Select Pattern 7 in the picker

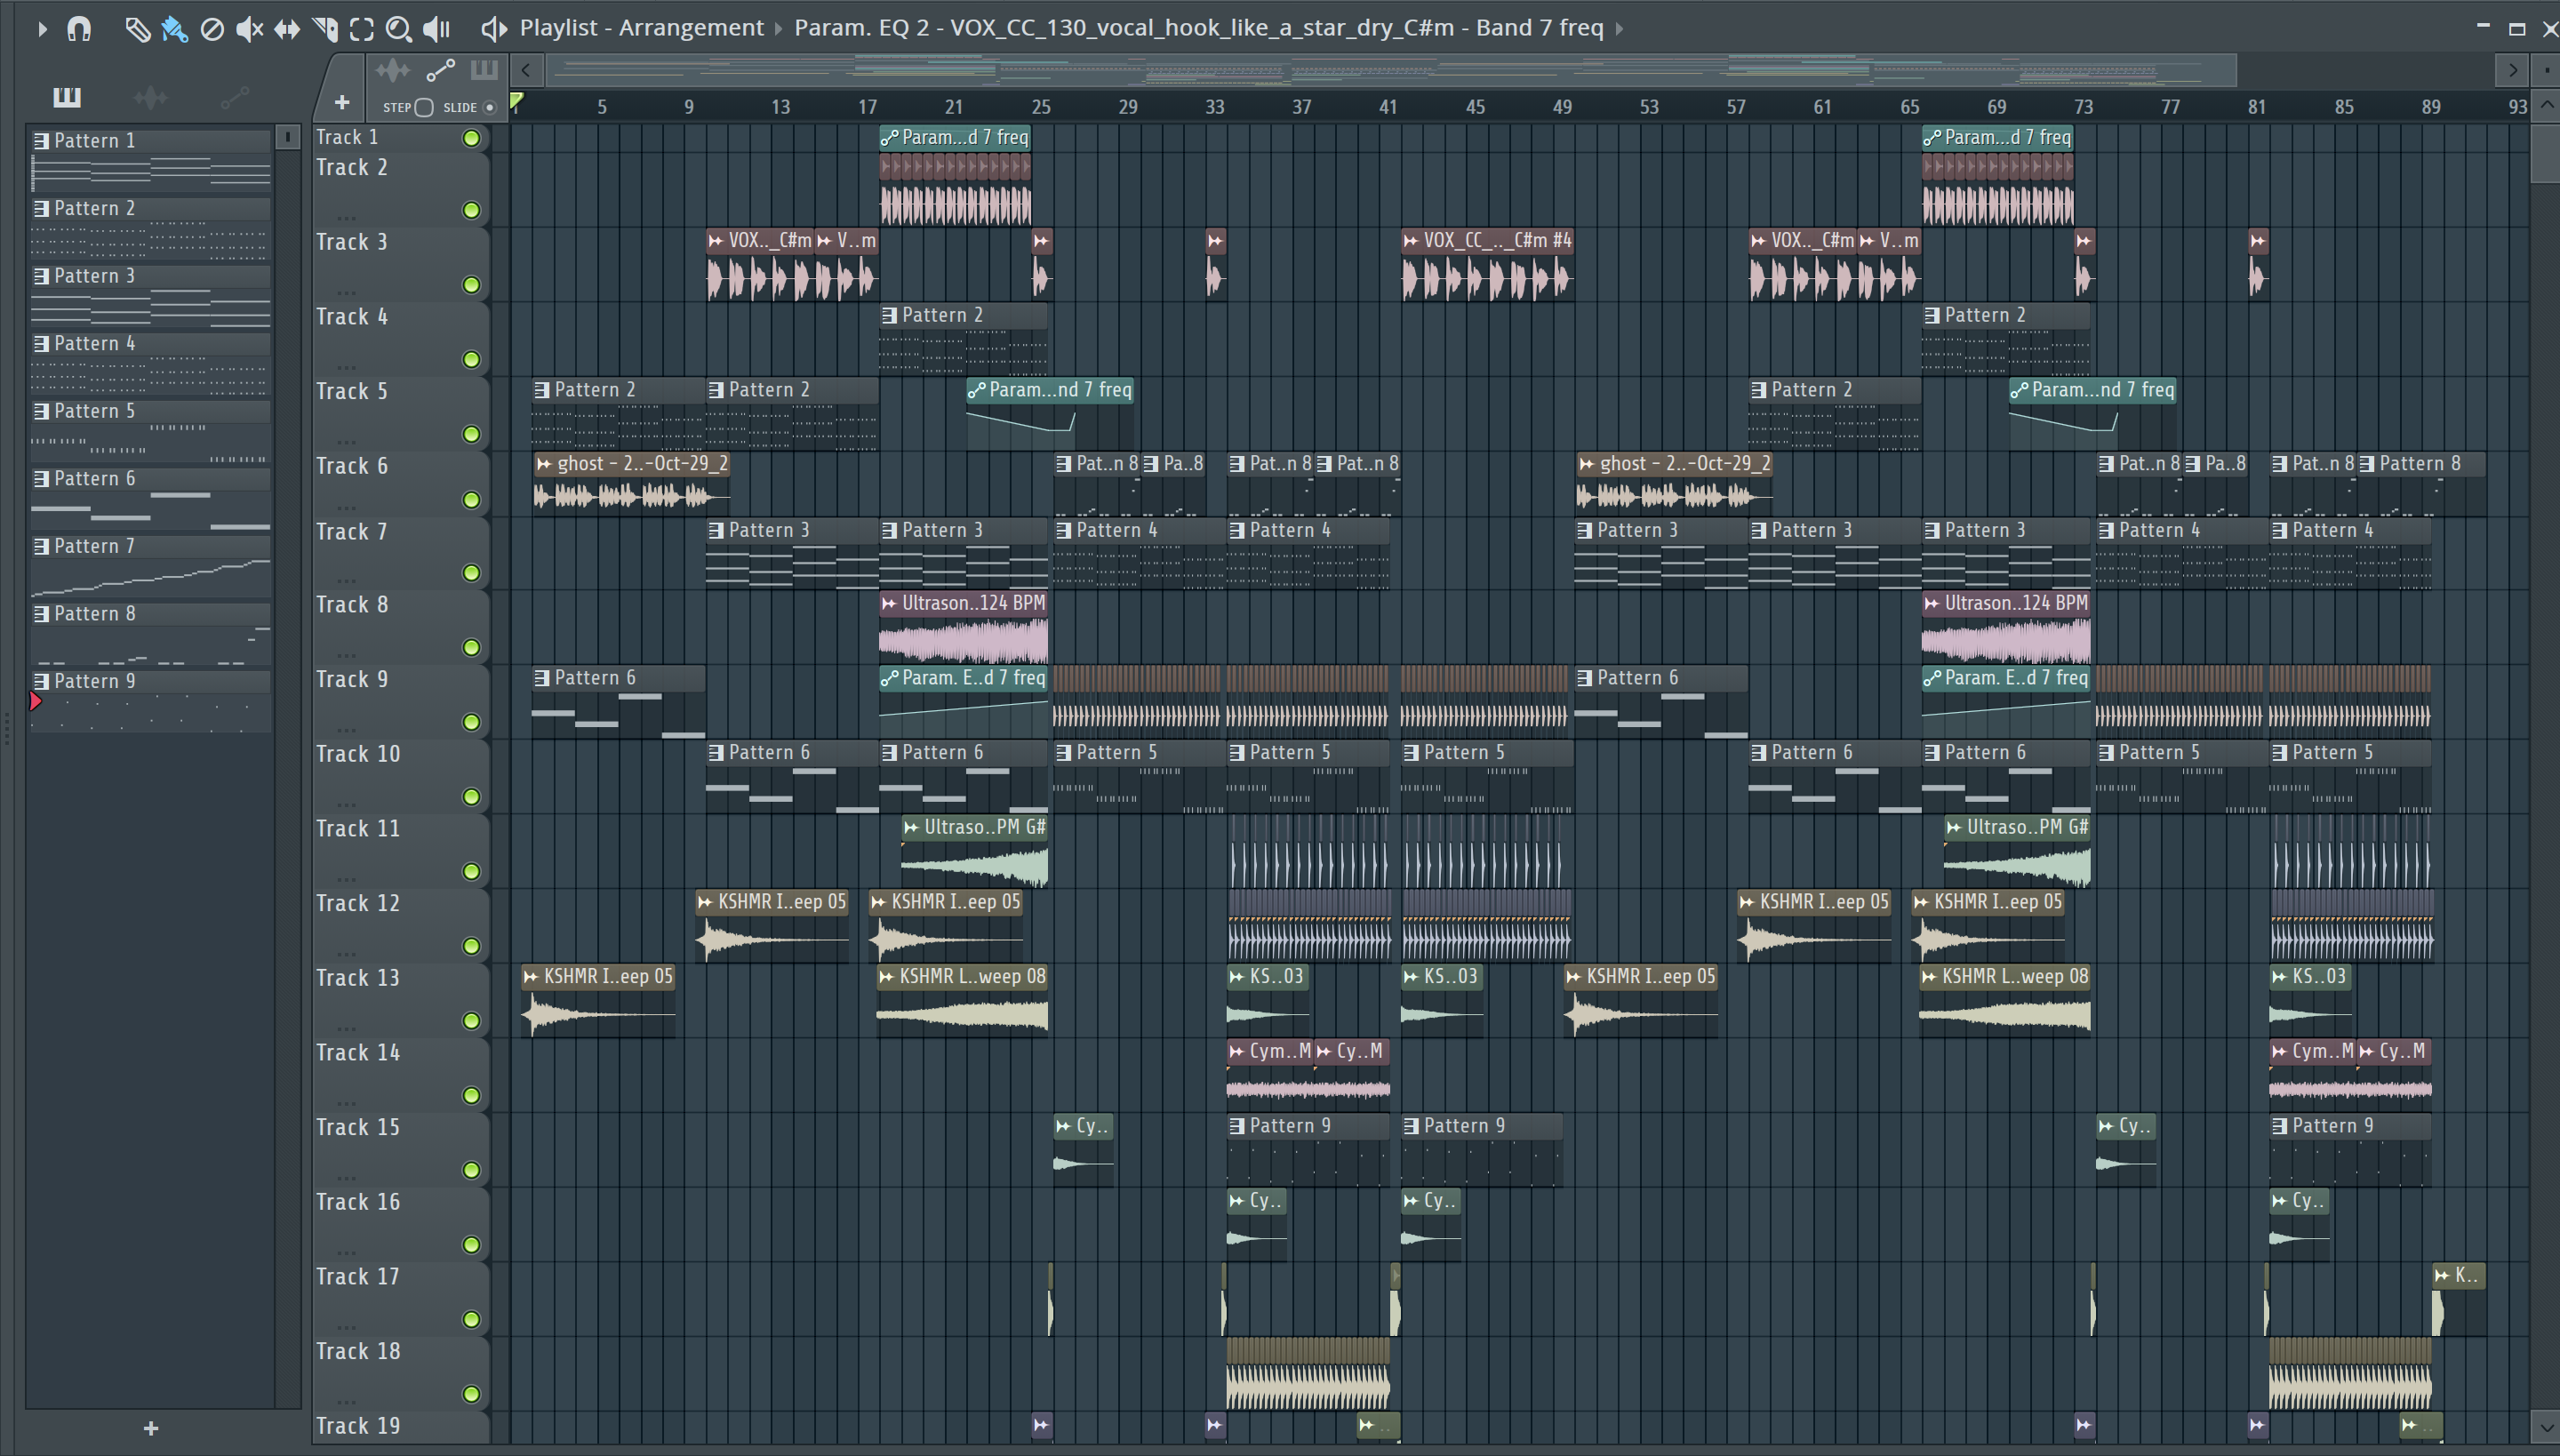[150, 565]
